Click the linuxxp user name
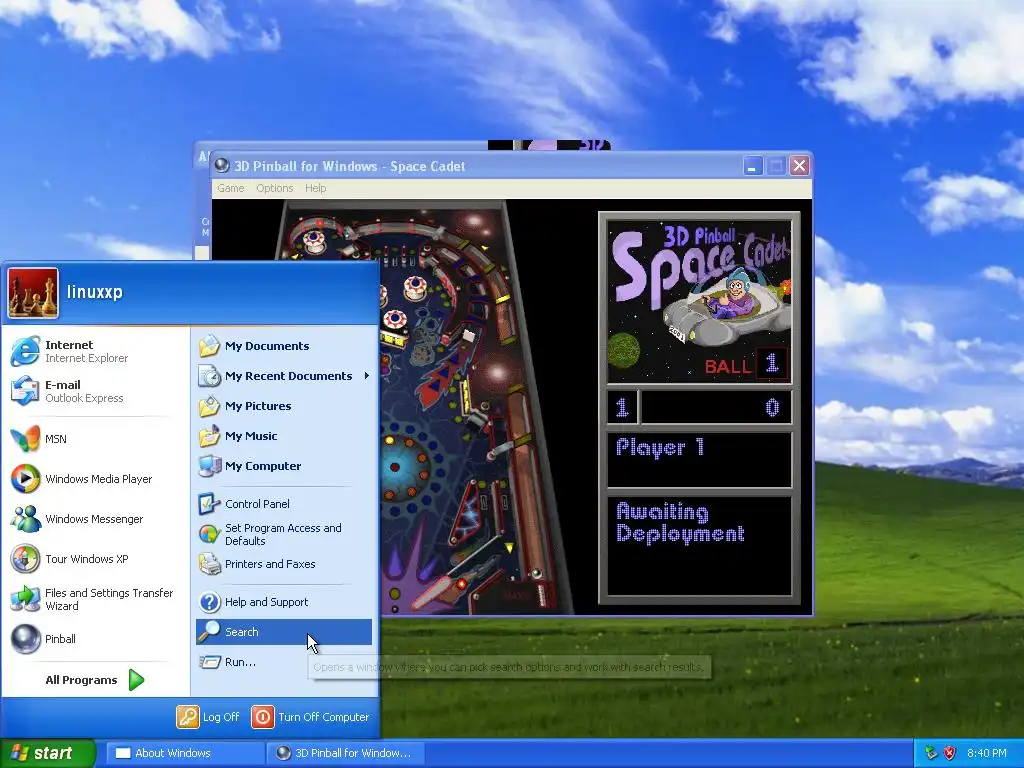1024x768 pixels. (x=95, y=292)
